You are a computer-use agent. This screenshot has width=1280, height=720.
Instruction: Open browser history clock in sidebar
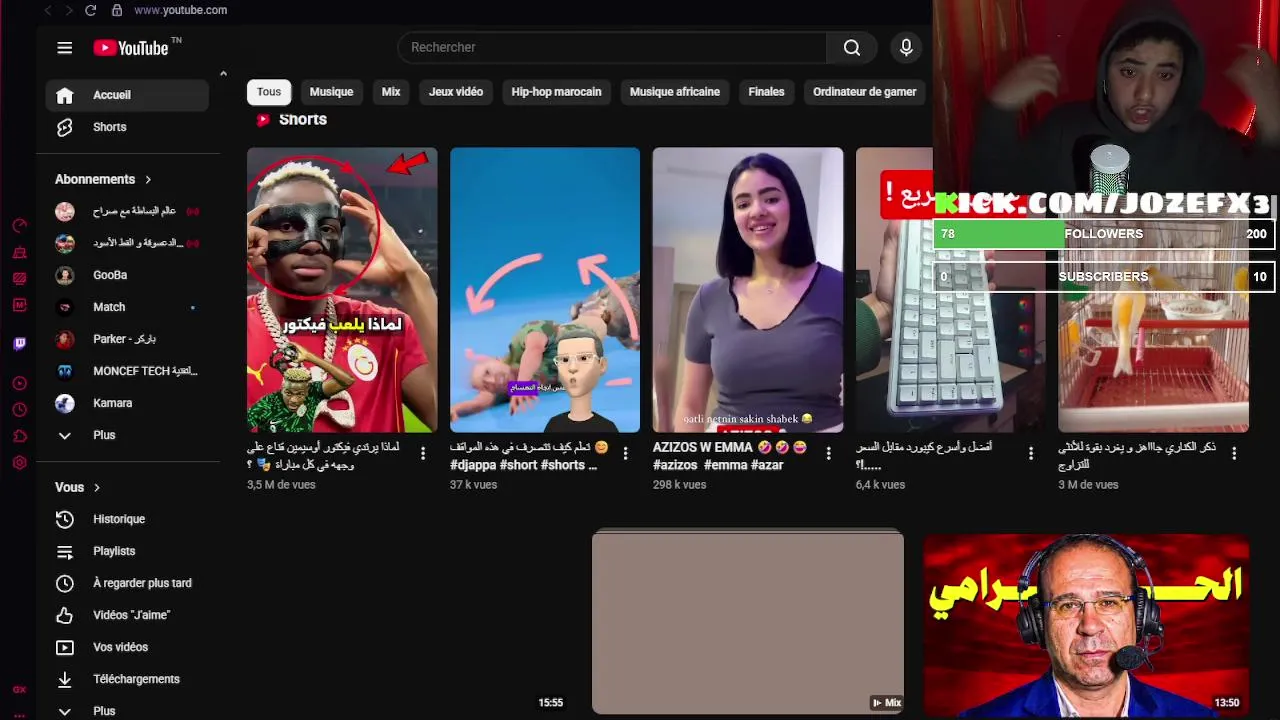tap(19, 410)
